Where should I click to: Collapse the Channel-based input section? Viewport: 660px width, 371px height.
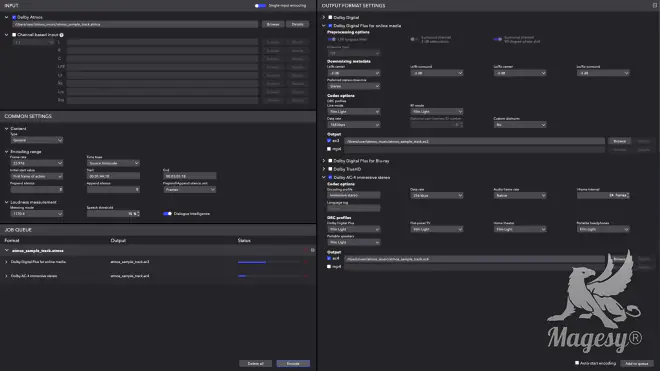click(x=6, y=35)
